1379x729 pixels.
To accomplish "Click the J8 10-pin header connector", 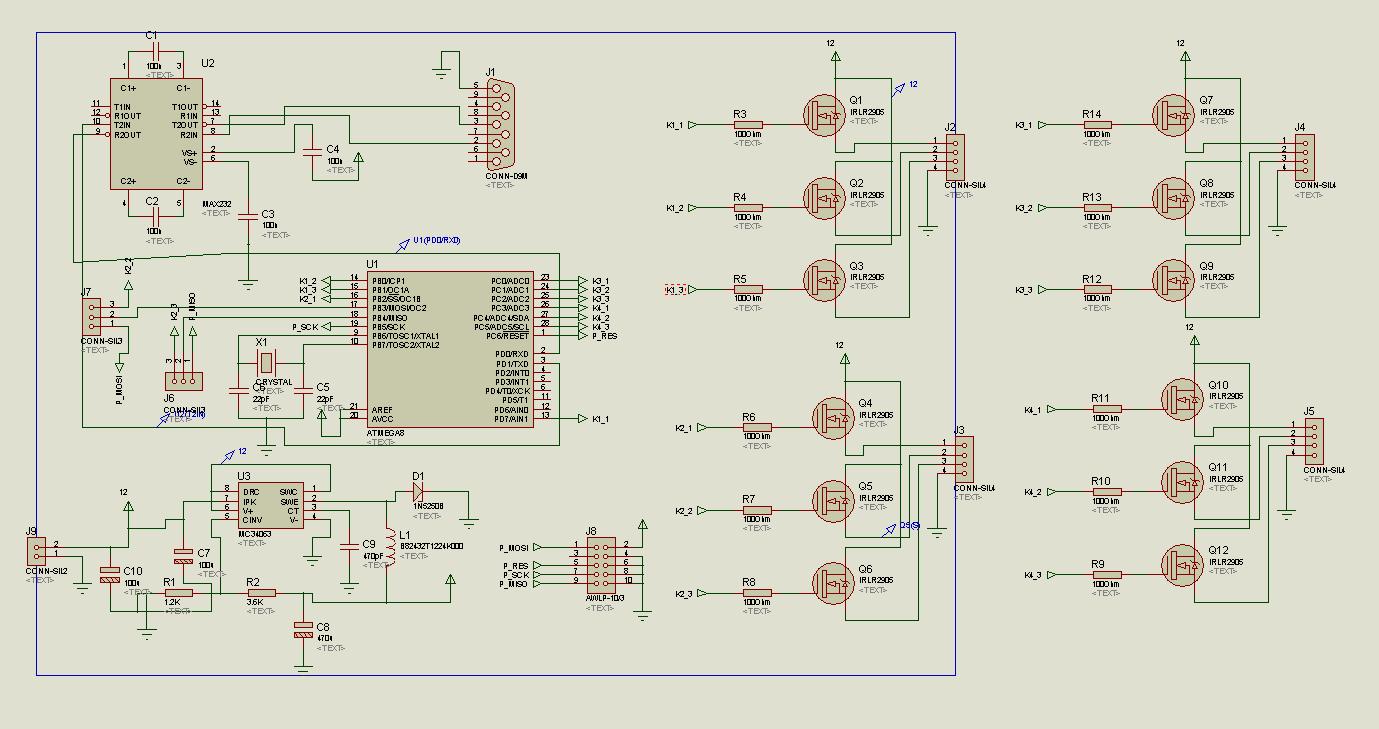I will [x=601, y=563].
